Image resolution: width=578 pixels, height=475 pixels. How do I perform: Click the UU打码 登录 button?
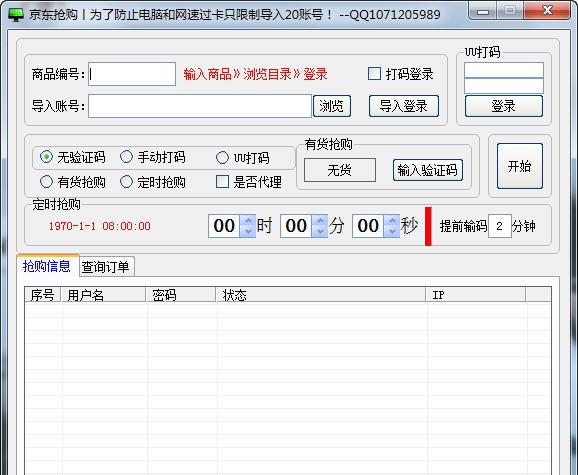[x=504, y=106]
